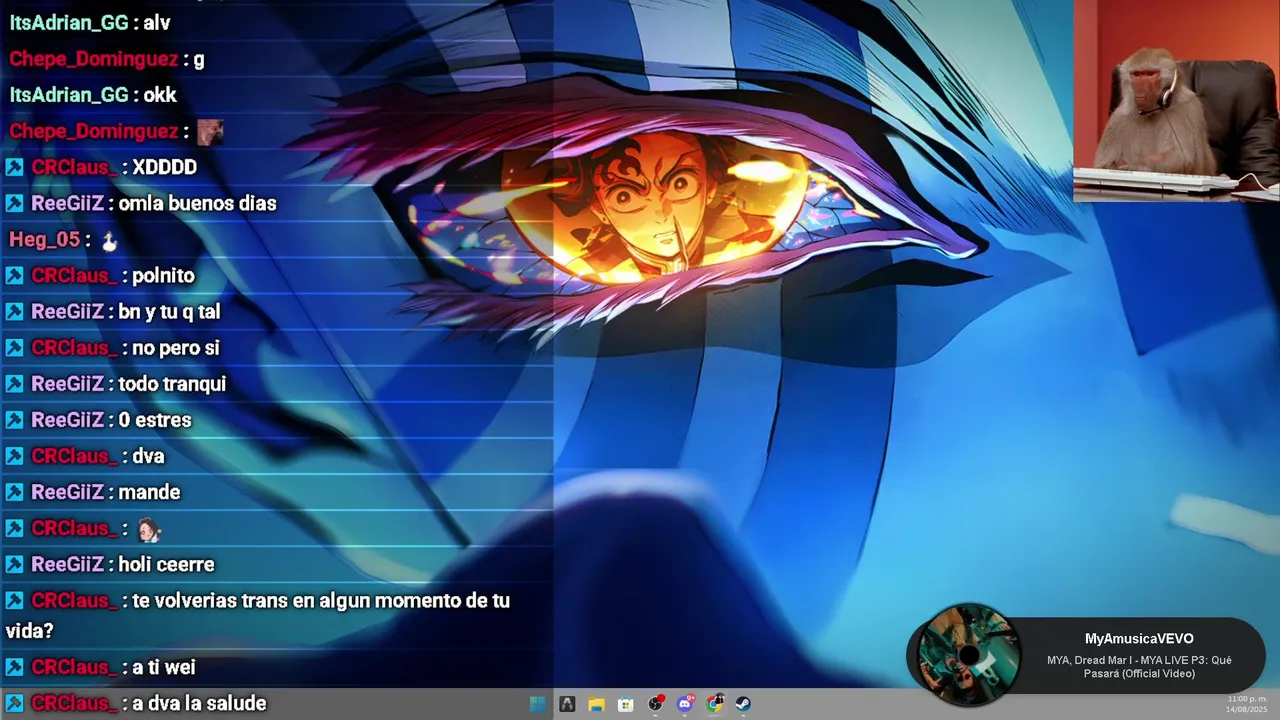1280x720 pixels.
Task: Click the 'mande' chat message text
Action: click(x=149, y=492)
